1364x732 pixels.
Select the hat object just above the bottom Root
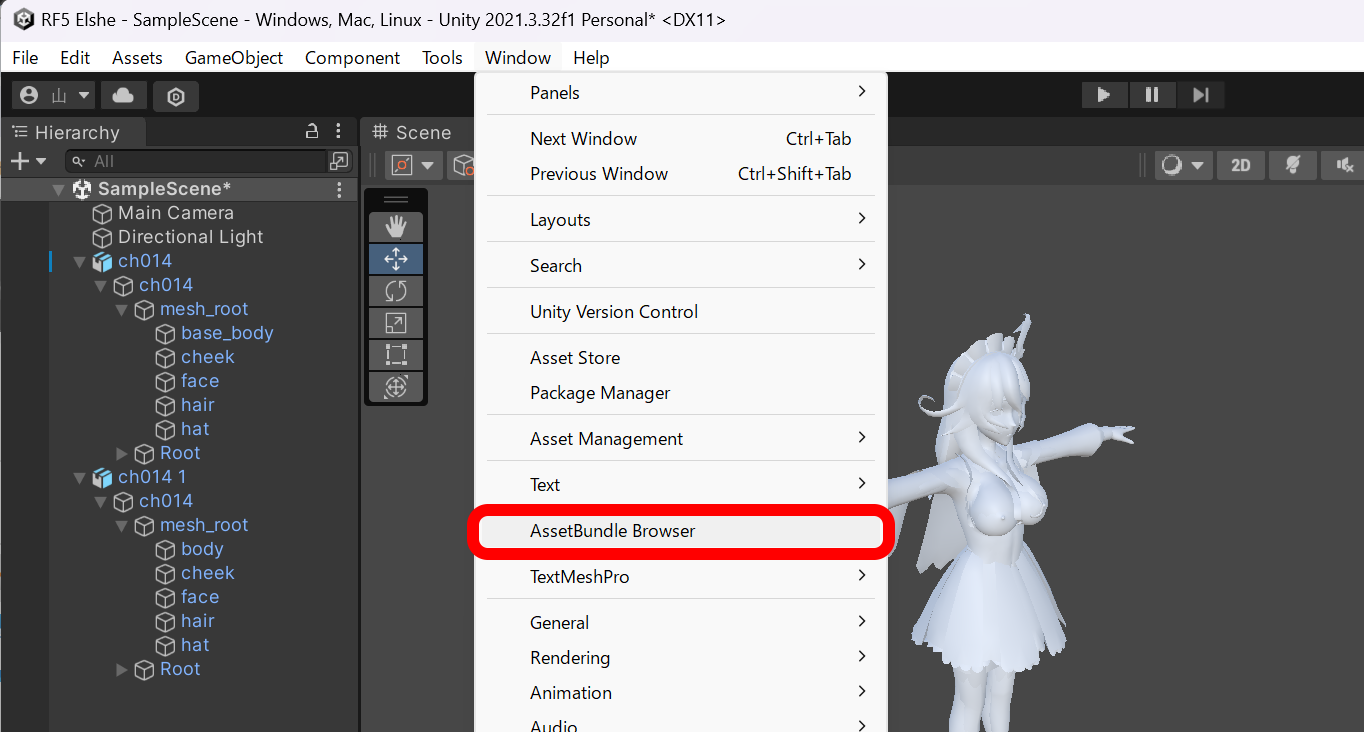pyautogui.click(x=195, y=645)
